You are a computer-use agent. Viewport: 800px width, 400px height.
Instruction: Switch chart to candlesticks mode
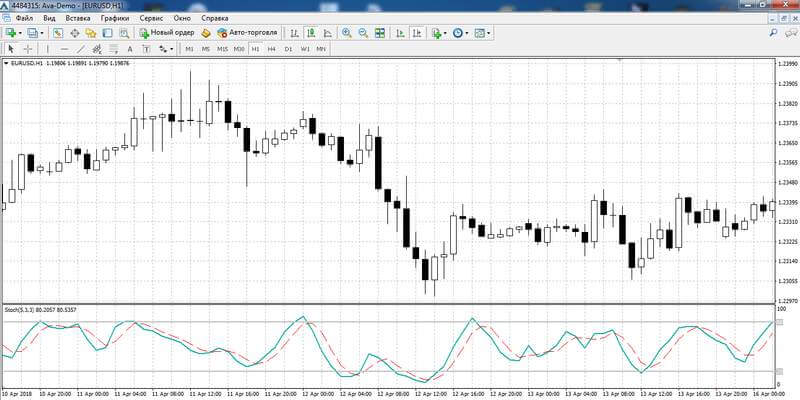point(311,33)
